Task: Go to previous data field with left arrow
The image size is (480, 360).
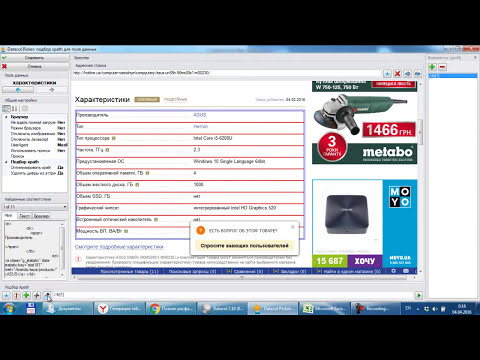Action: click(x=18, y=90)
